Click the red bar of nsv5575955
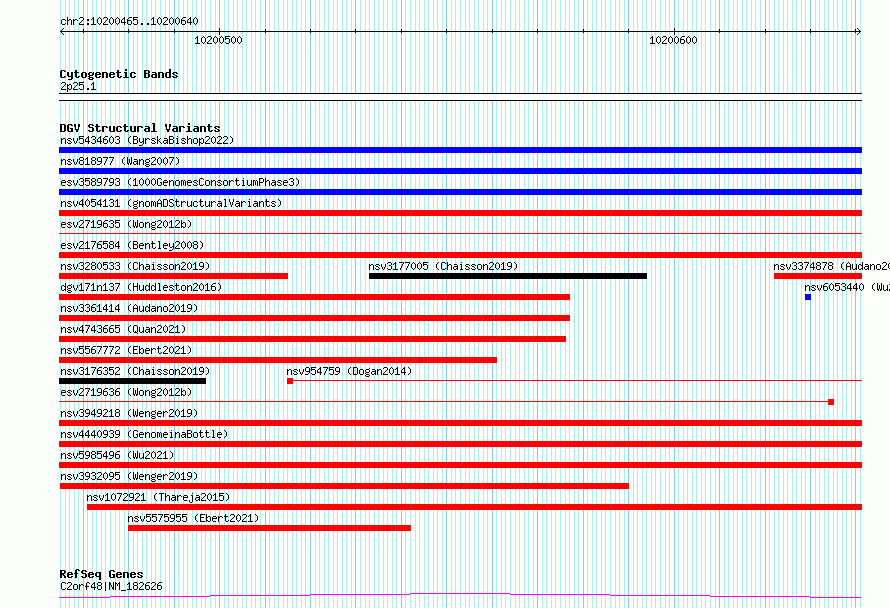The width and height of the screenshot is (890, 608). click(270, 528)
